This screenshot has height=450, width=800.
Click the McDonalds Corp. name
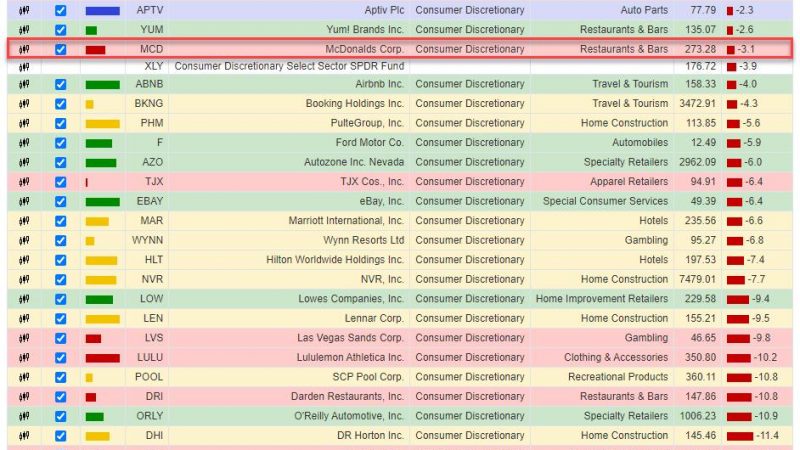point(364,49)
